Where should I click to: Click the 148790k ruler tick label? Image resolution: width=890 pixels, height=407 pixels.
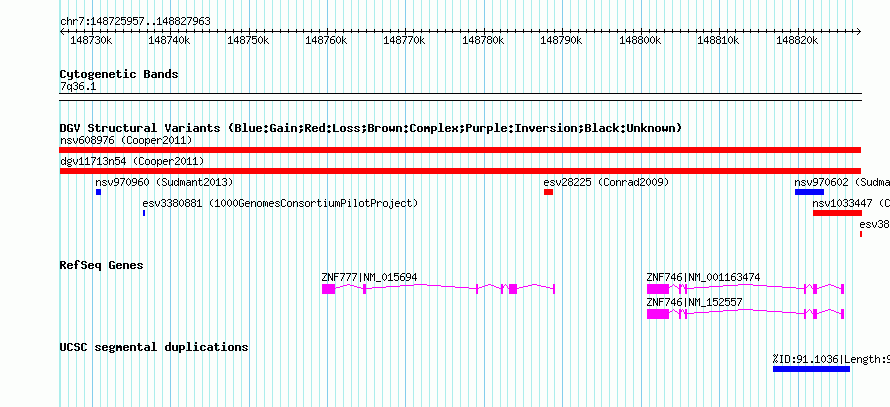[x=562, y=40]
